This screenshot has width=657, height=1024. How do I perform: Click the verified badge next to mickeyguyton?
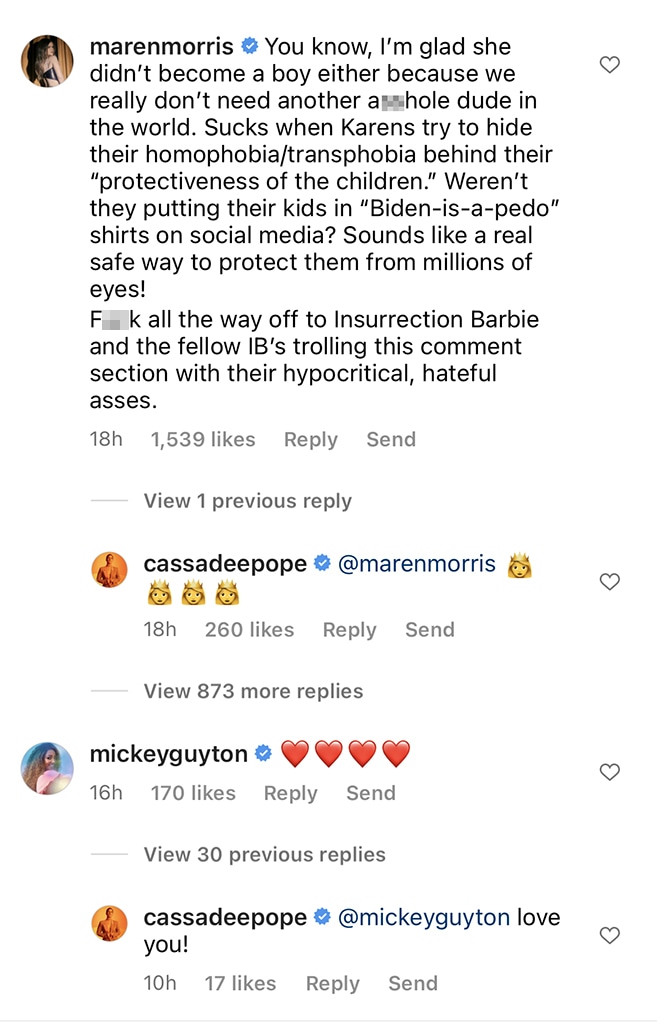point(264,754)
